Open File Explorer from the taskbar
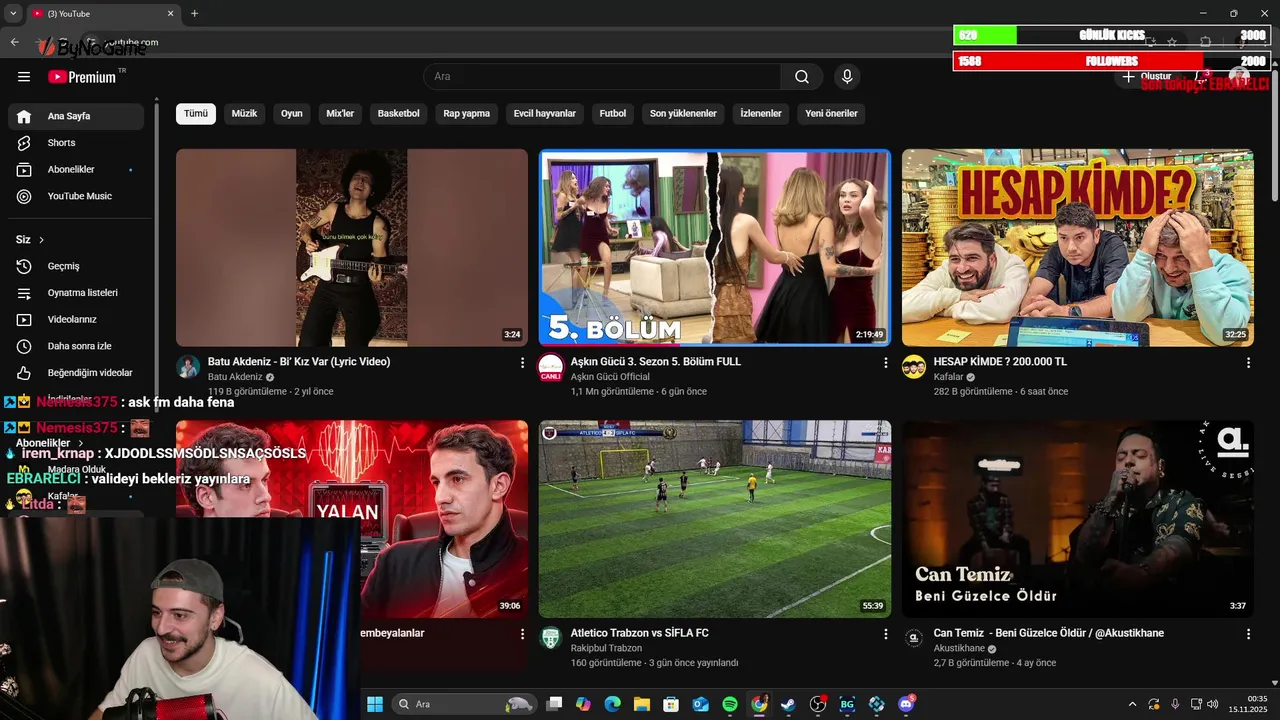Screen dimensions: 1280x720 pos(642,704)
